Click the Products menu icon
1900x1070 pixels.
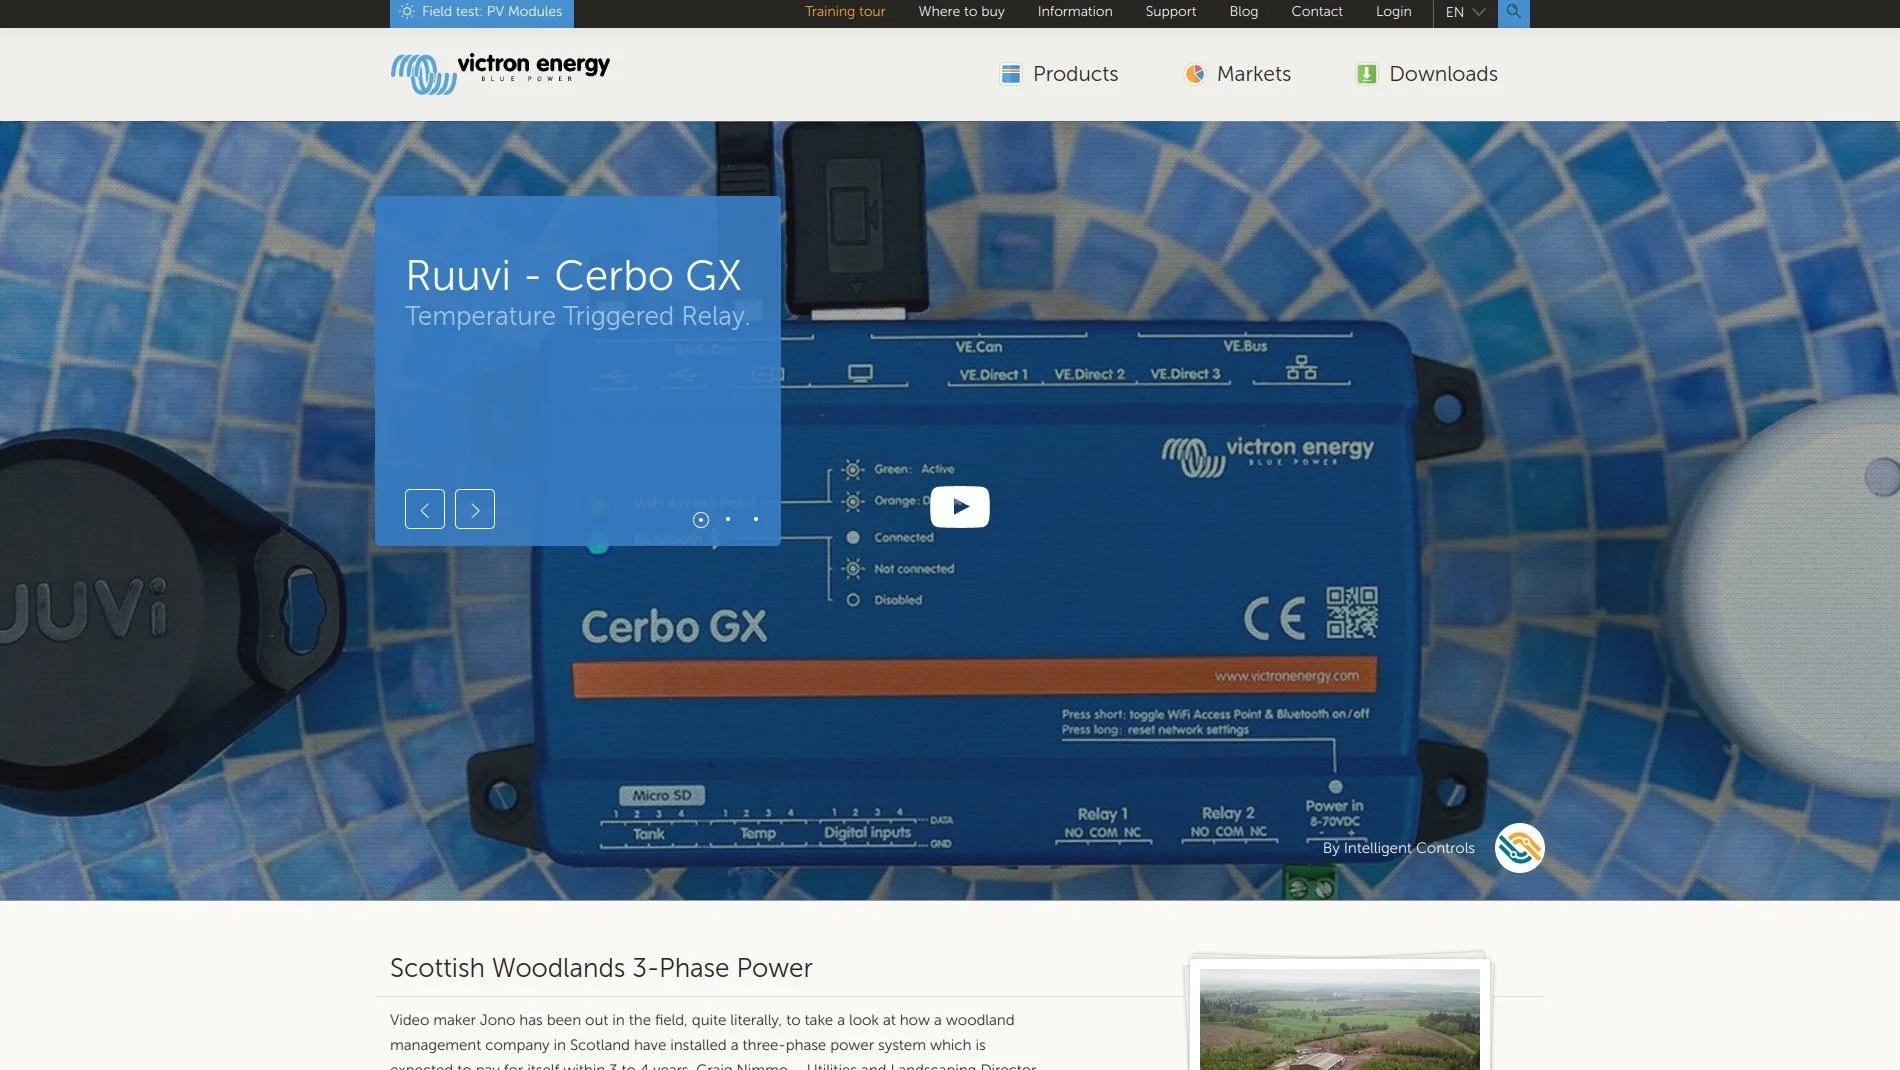[x=1011, y=74]
